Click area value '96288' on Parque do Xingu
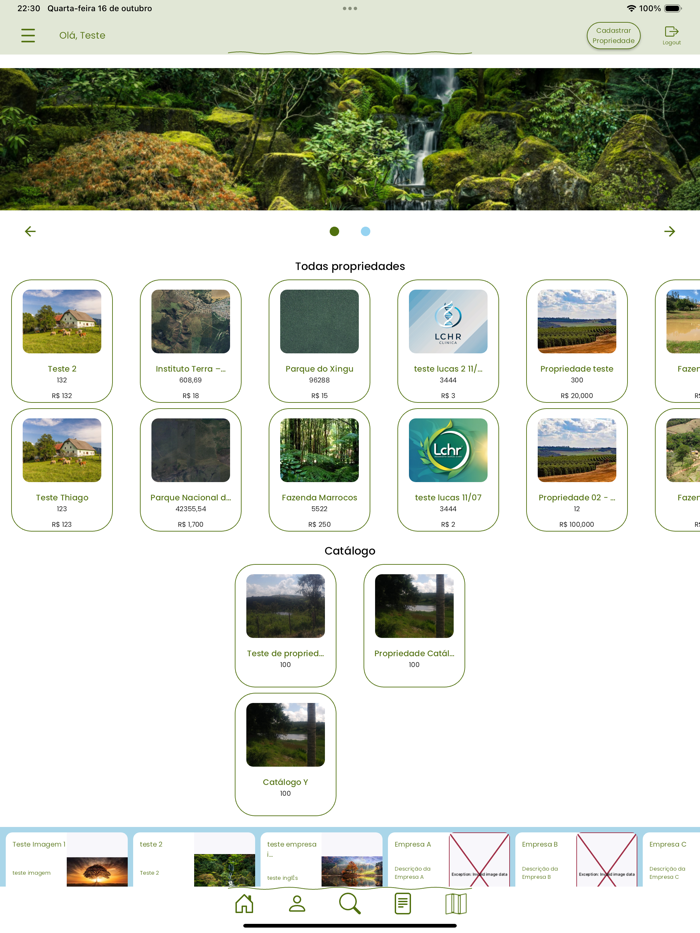Viewport: 700px width, 933px height. 320,380
